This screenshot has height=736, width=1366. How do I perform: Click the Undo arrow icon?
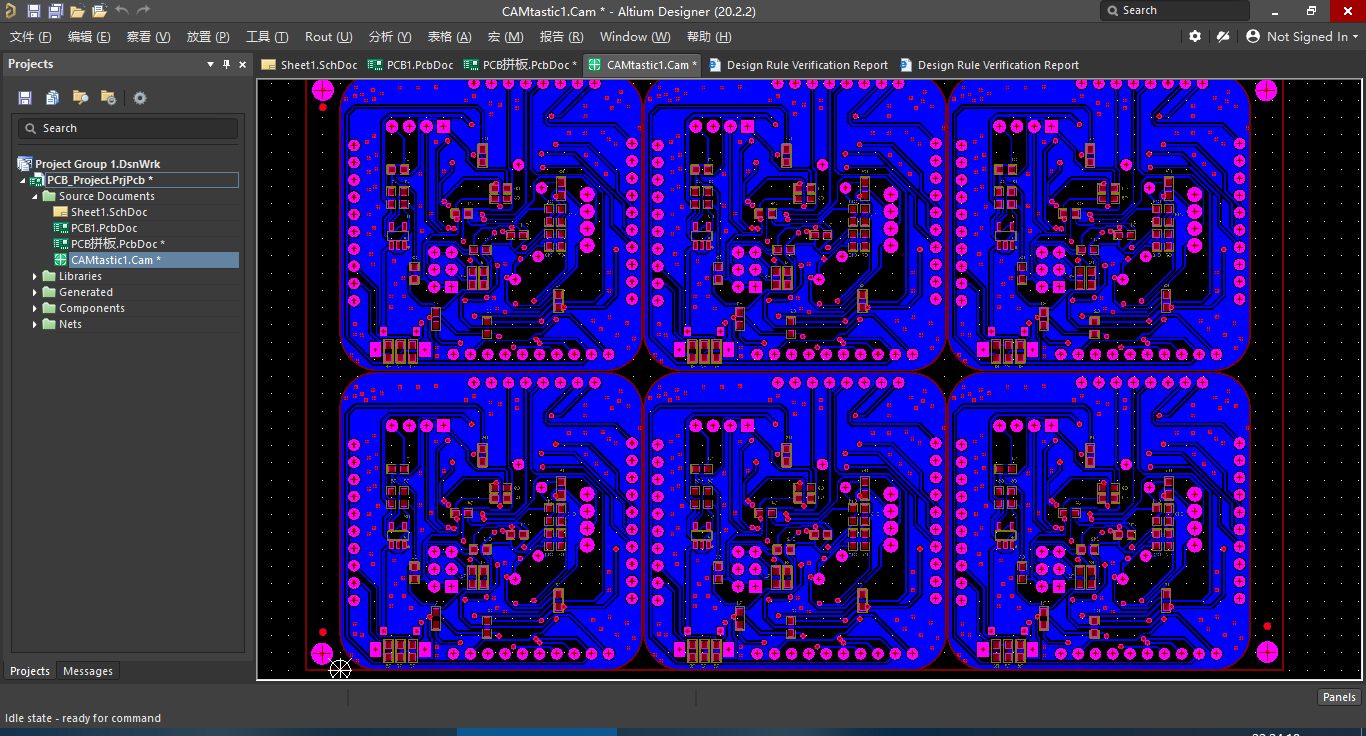tap(121, 10)
